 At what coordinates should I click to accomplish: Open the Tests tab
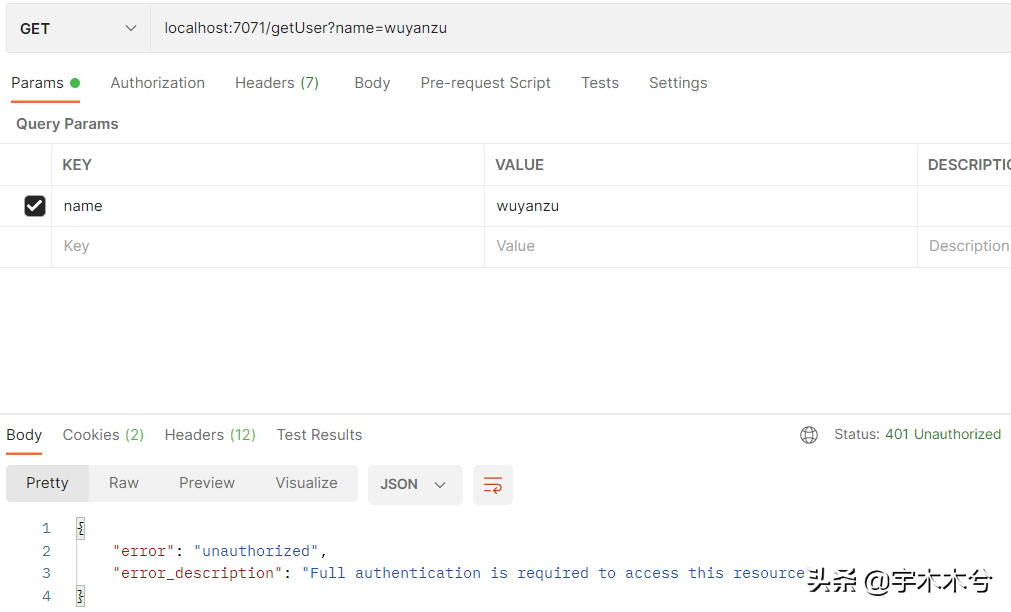(600, 83)
